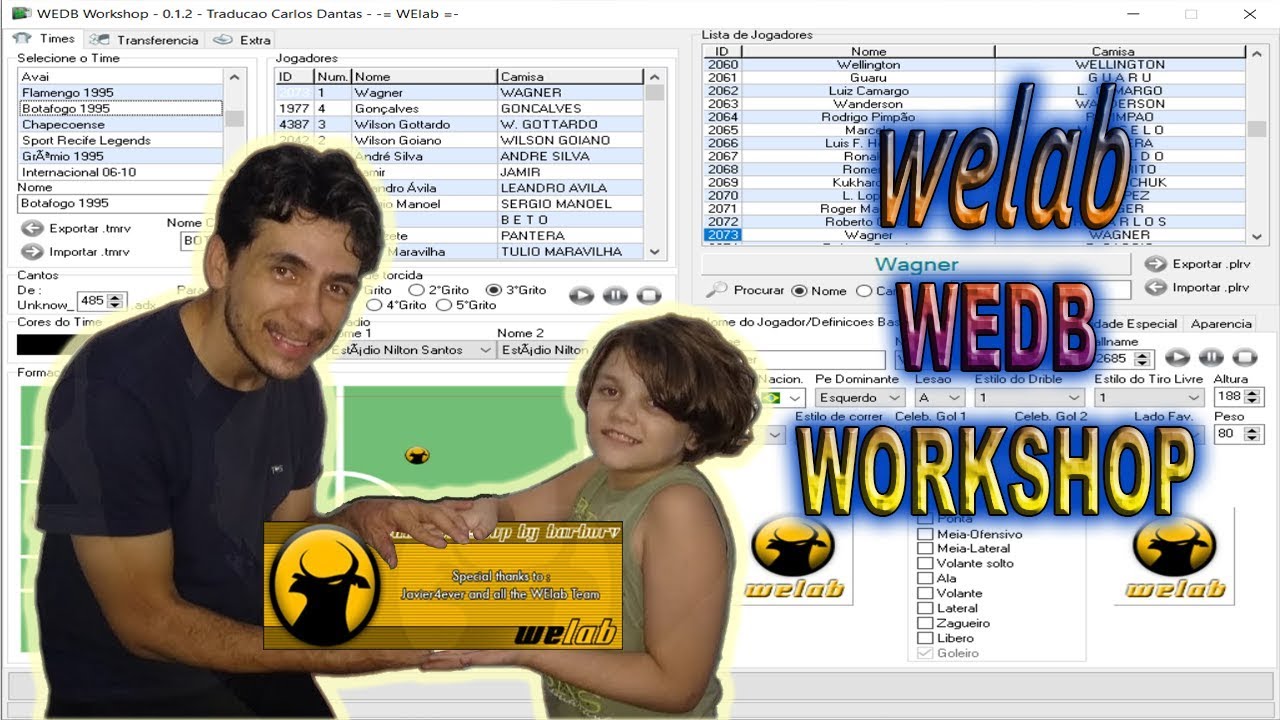Expand the Estilo do Tiro Livre dropdown
Image resolution: width=1280 pixels, height=720 pixels.
point(1194,398)
